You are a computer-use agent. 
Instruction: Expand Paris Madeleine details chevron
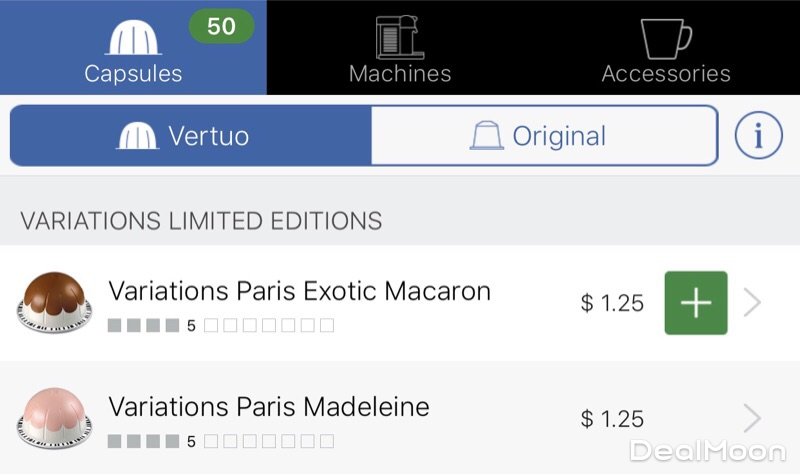753,417
